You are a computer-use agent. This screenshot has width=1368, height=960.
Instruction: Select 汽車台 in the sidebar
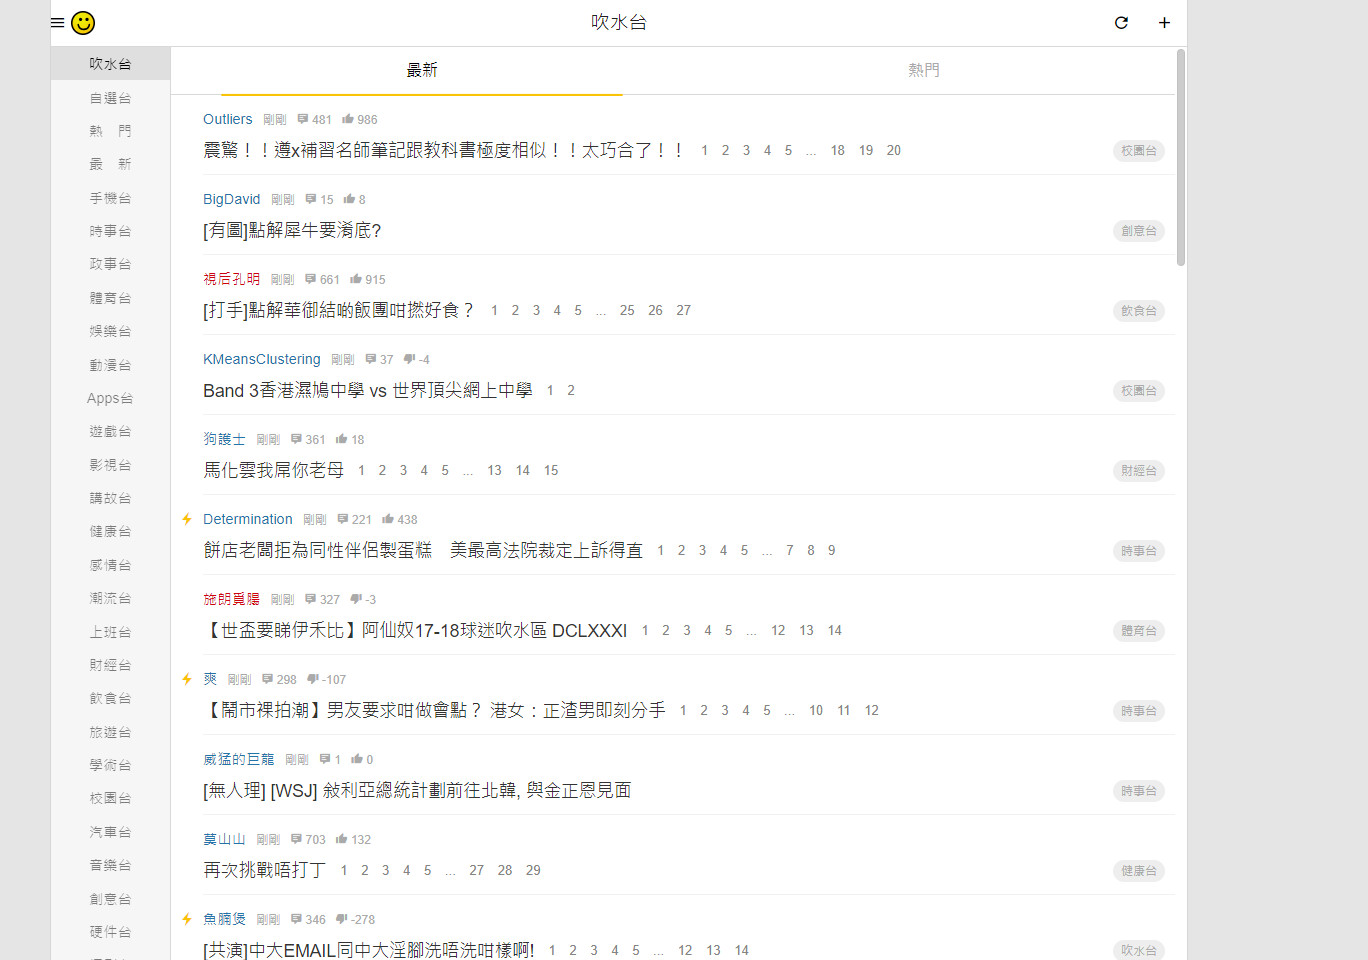(110, 832)
